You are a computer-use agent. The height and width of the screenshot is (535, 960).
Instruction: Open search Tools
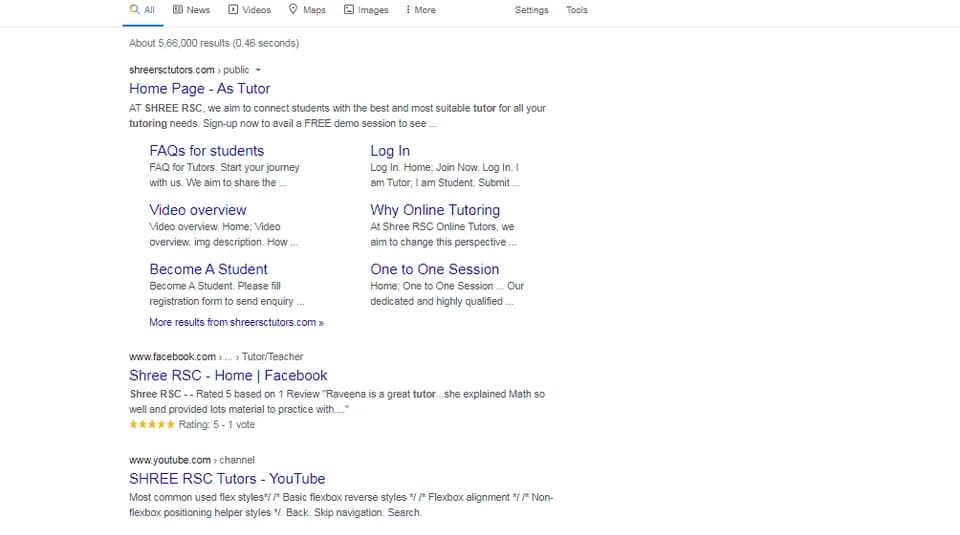pos(576,10)
